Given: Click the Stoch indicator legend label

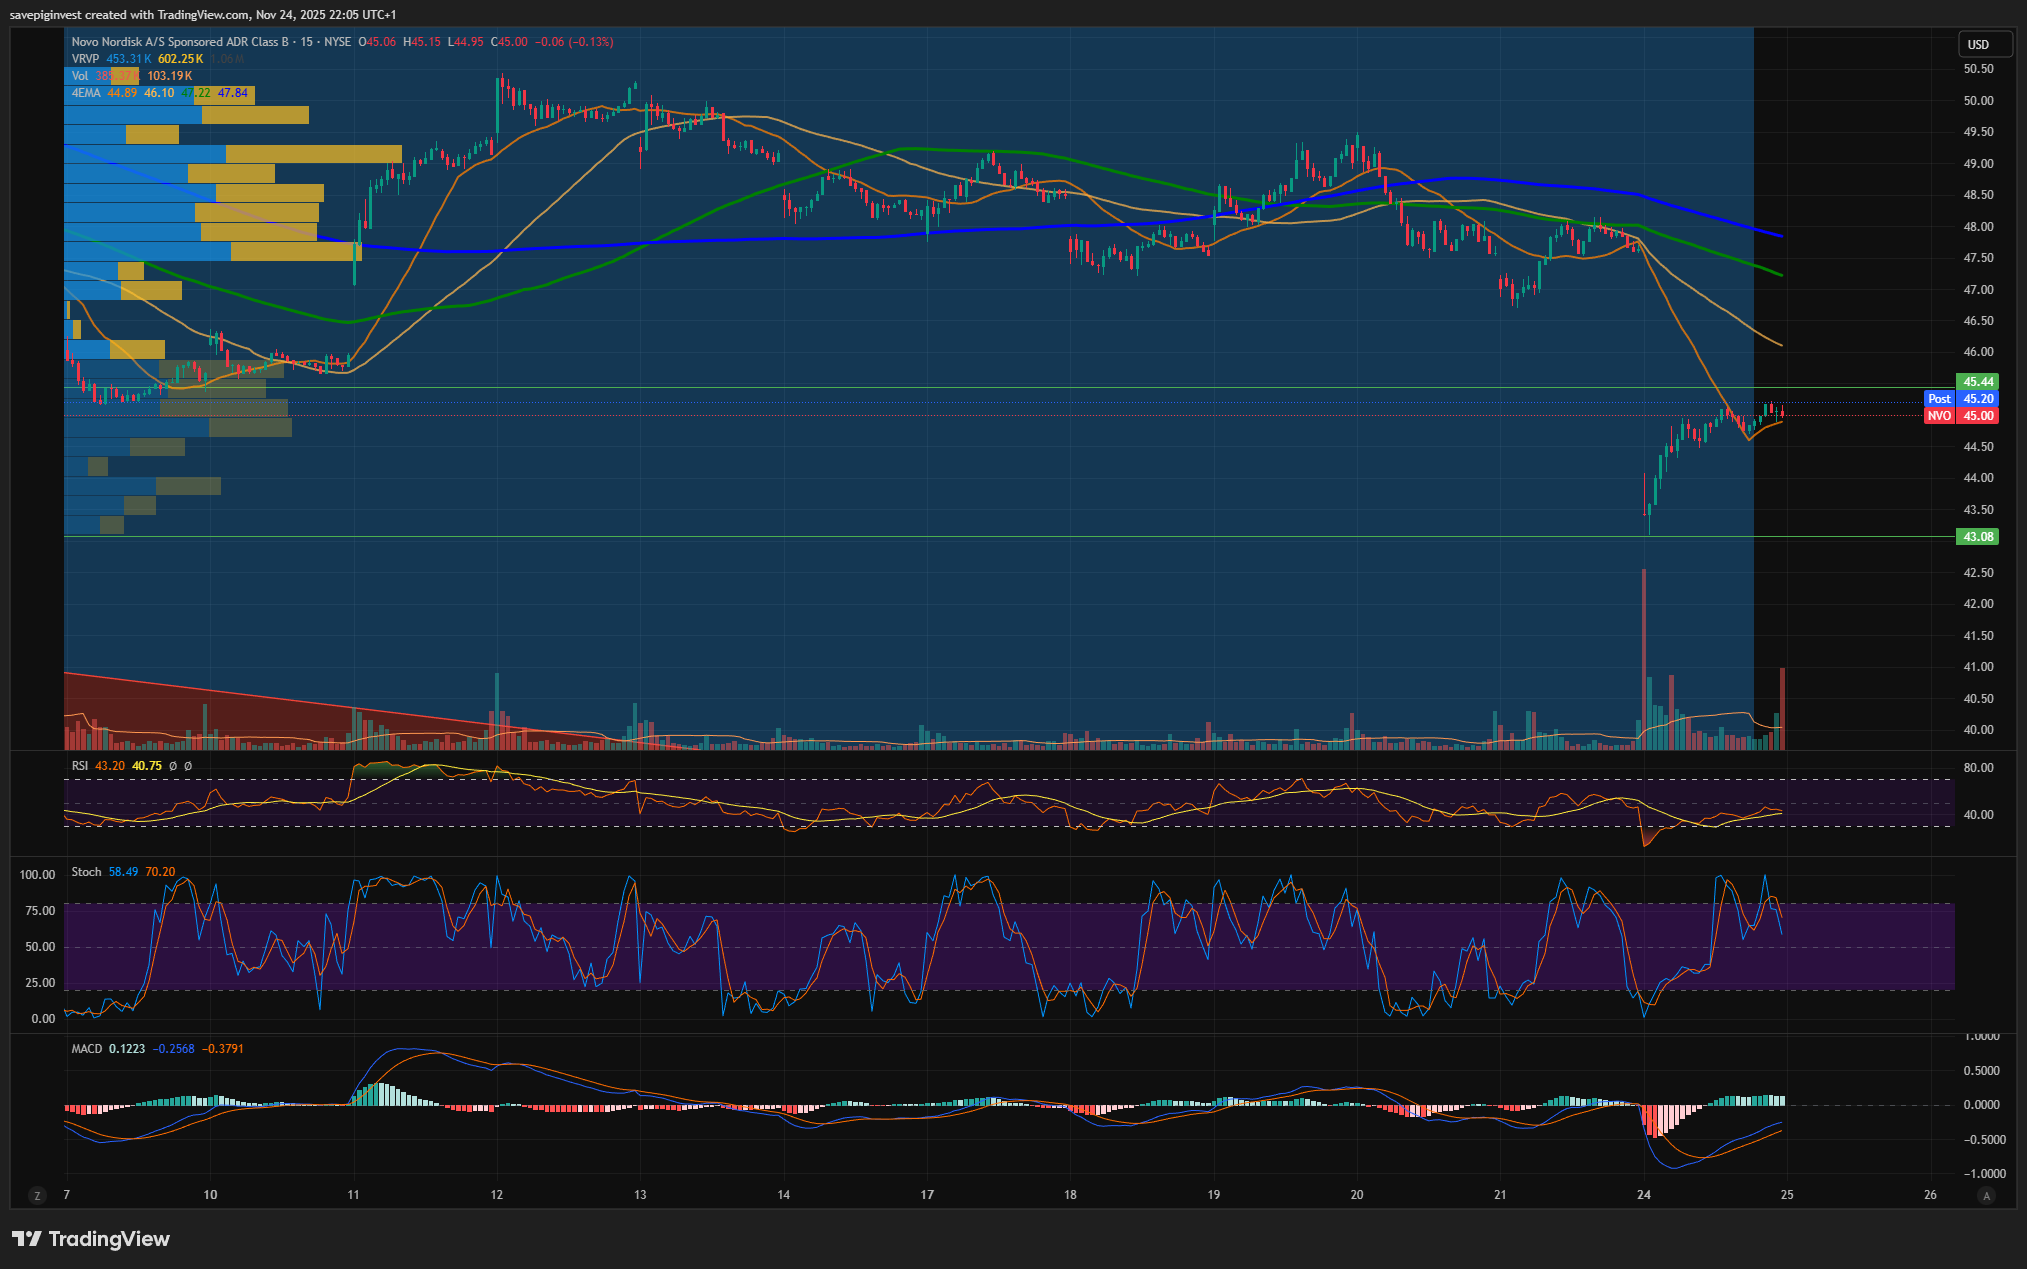Looking at the screenshot, I should pos(86,872).
